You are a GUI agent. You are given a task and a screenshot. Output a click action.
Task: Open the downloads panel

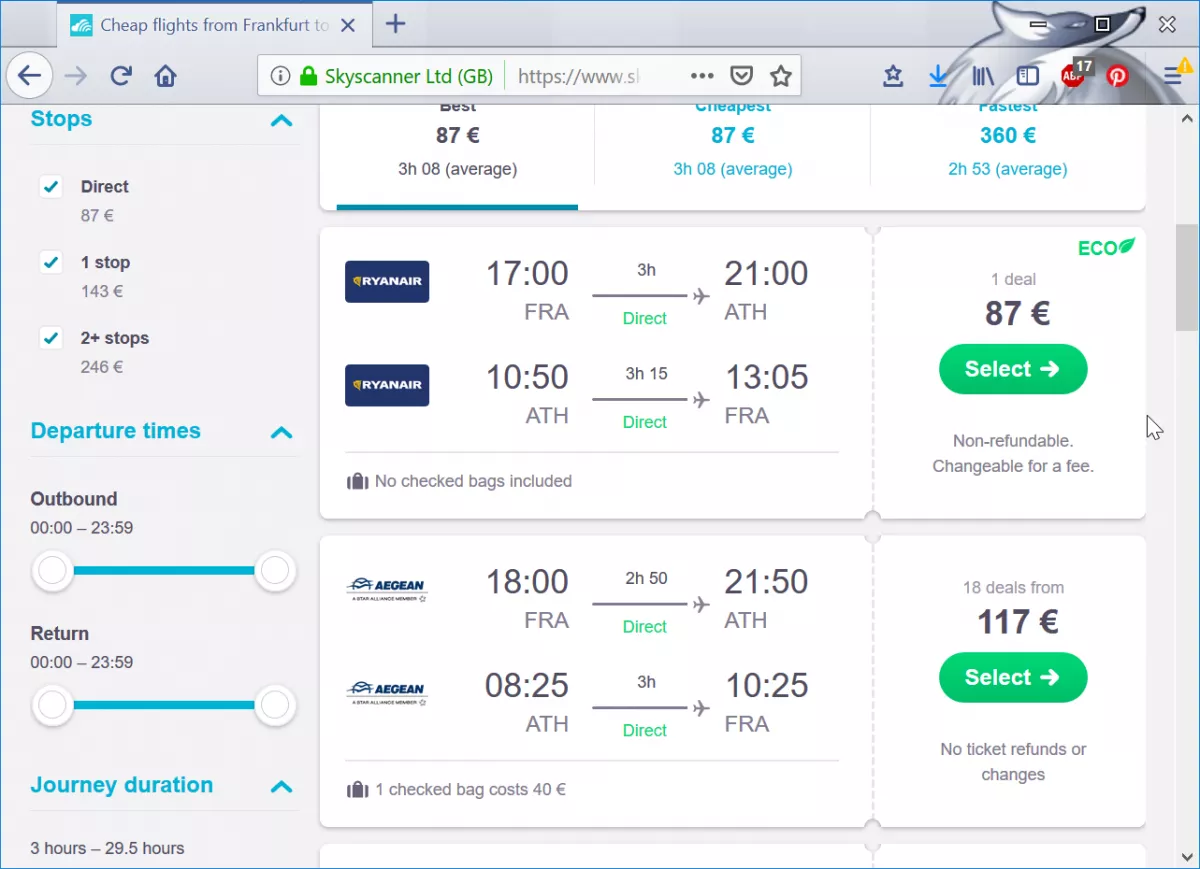click(938, 76)
